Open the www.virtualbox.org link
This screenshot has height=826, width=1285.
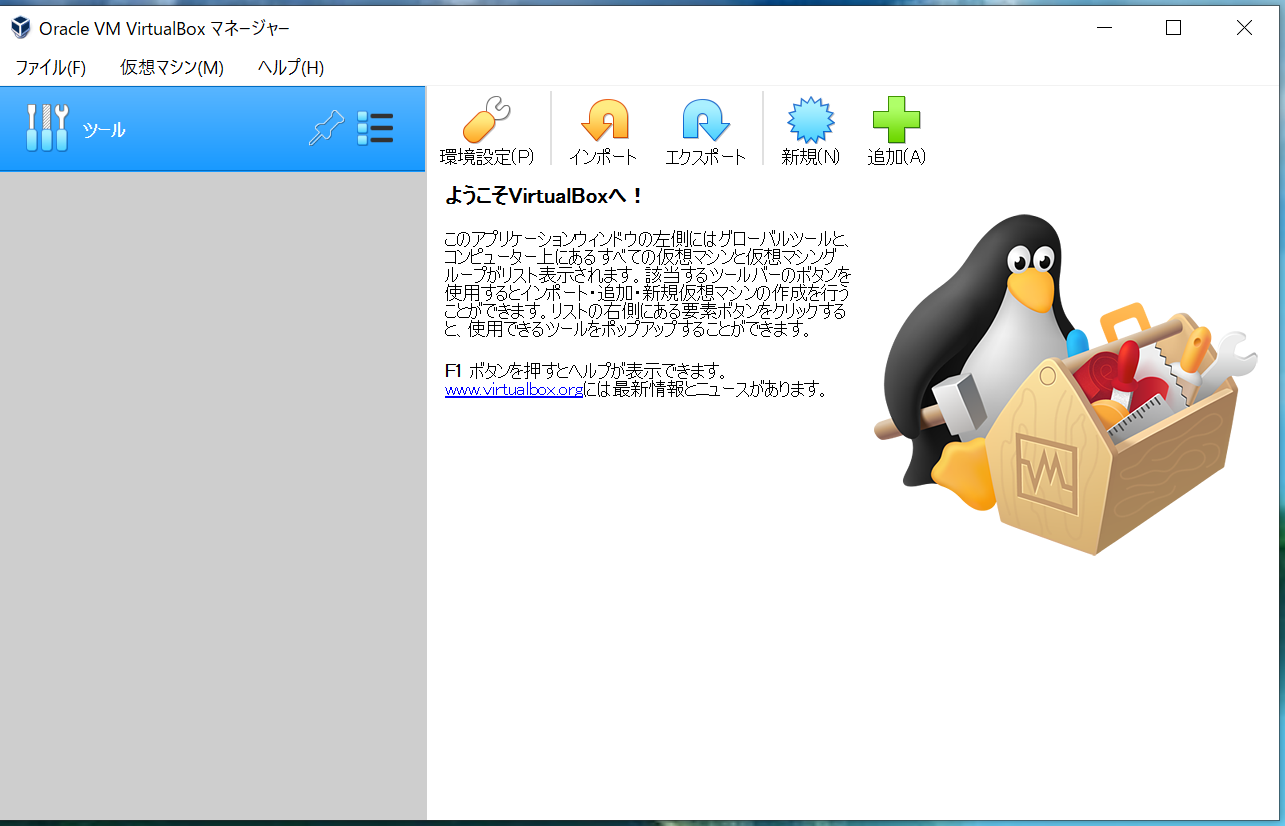[514, 390]
